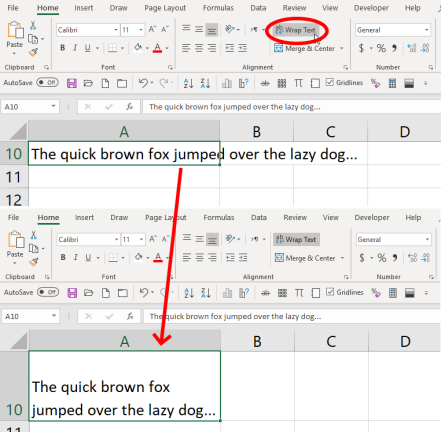Click the Undo arrow in the upper toolbar

[143, 83]
